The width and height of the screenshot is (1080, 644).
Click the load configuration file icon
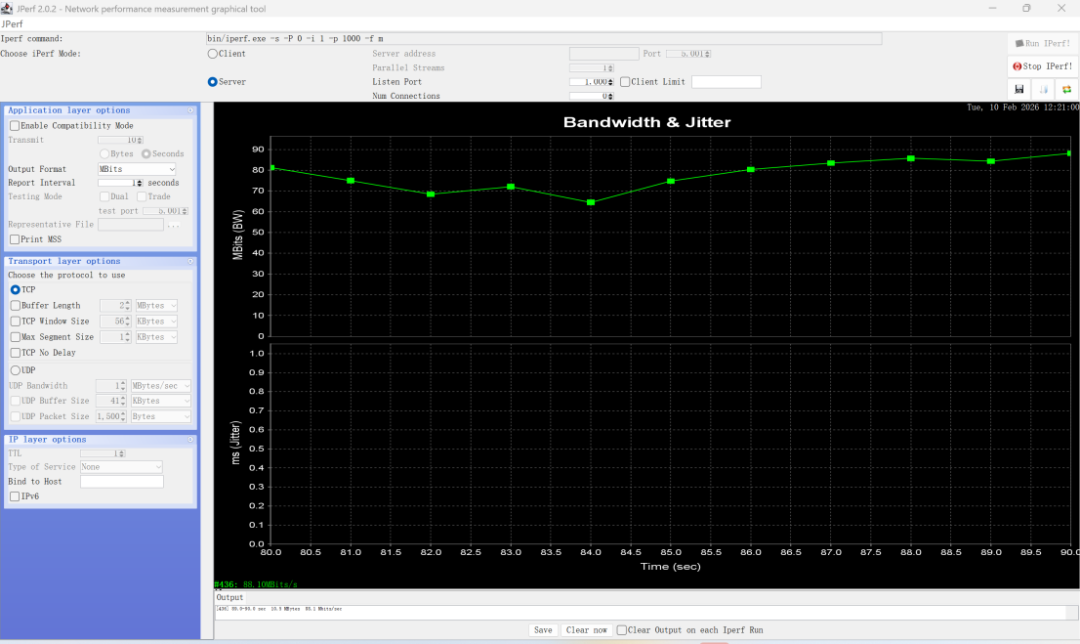pyautogui.click(x=1044, y=90)
